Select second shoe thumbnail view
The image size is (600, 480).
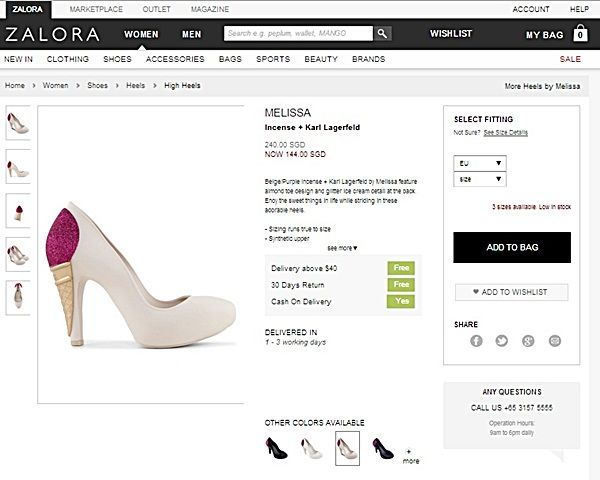coord(18,167)
